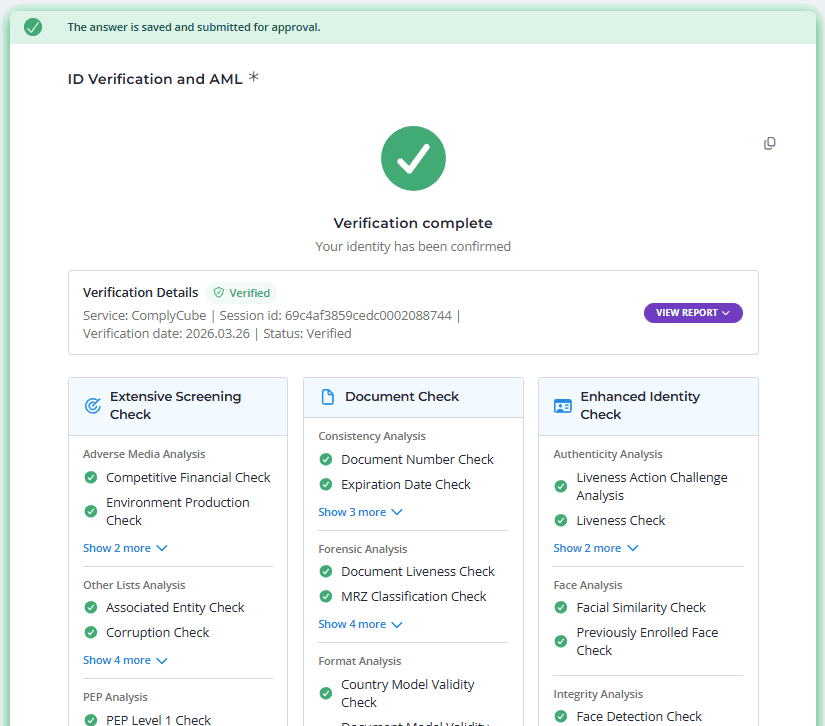Click the Facial Similarity Check green tick
Image resolution: width=825 pixels, height=726 pixels.
(561, 608)
